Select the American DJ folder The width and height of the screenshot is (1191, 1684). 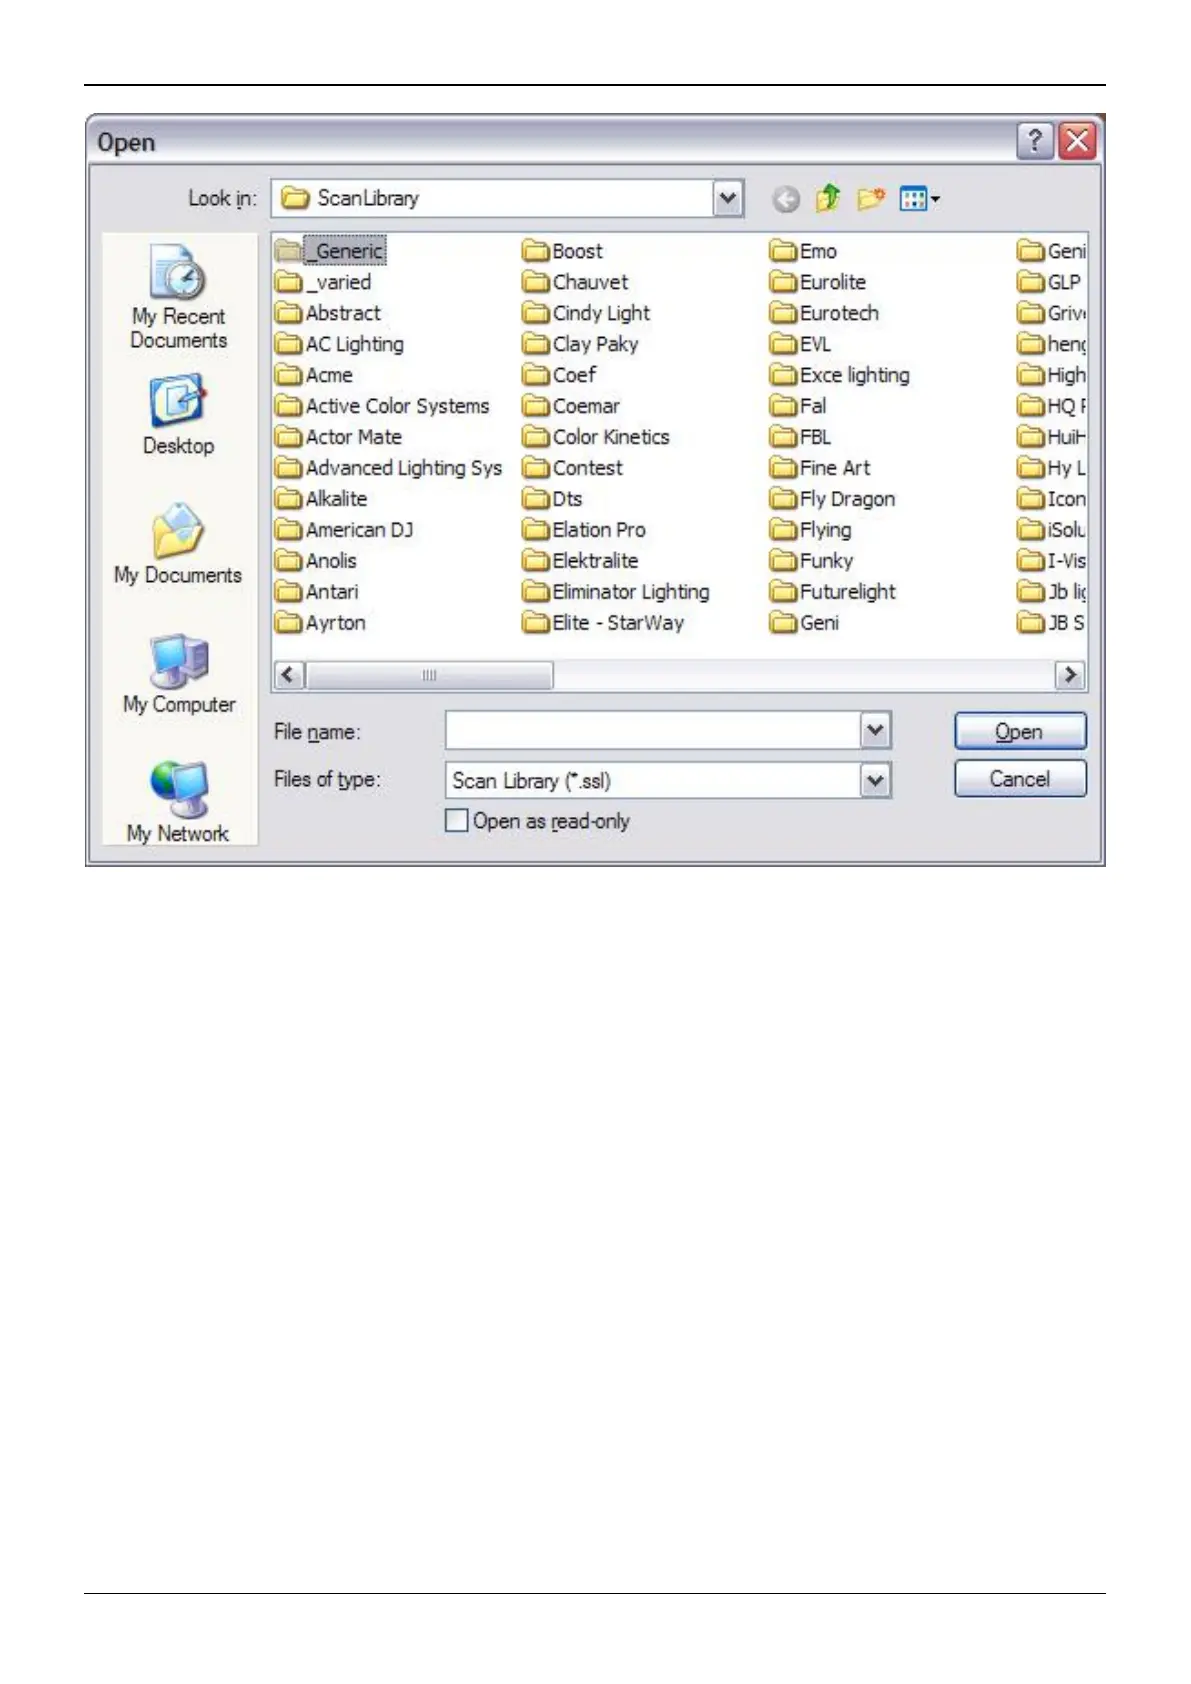click(358, 530)
